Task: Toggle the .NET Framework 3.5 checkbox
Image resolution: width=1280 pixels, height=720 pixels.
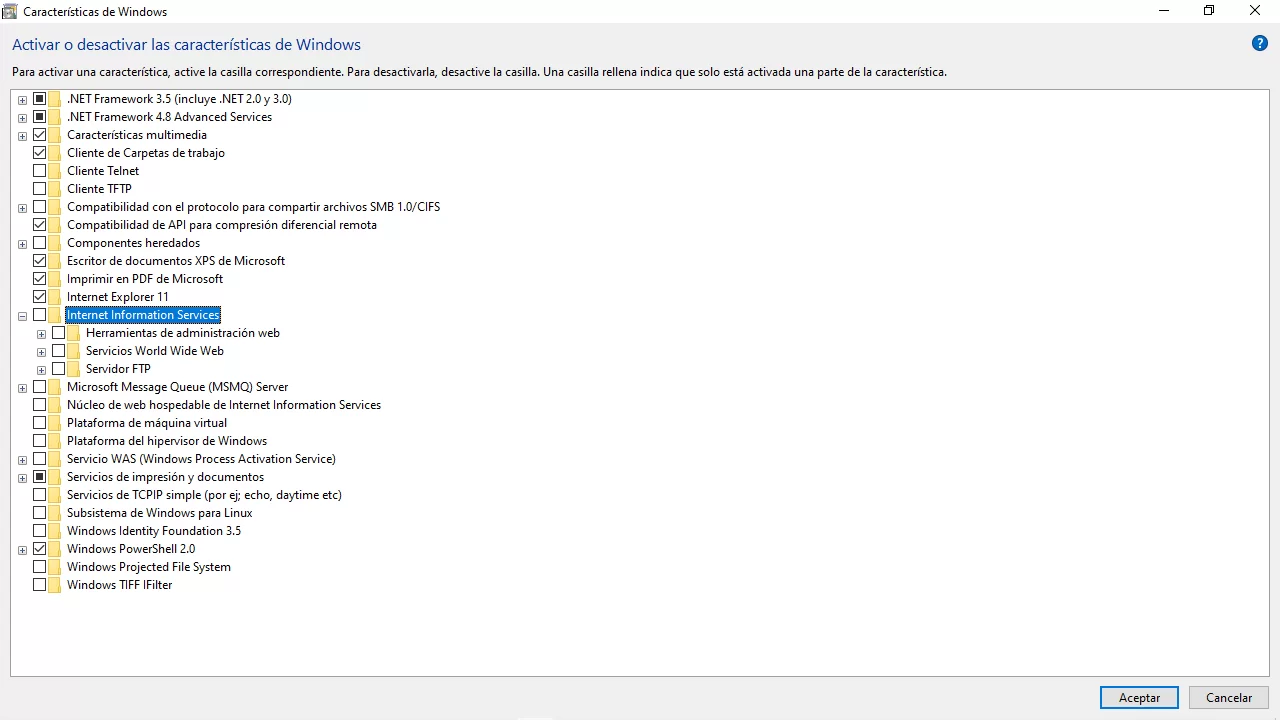Action: pyautogui.click(x=40, y=99)
